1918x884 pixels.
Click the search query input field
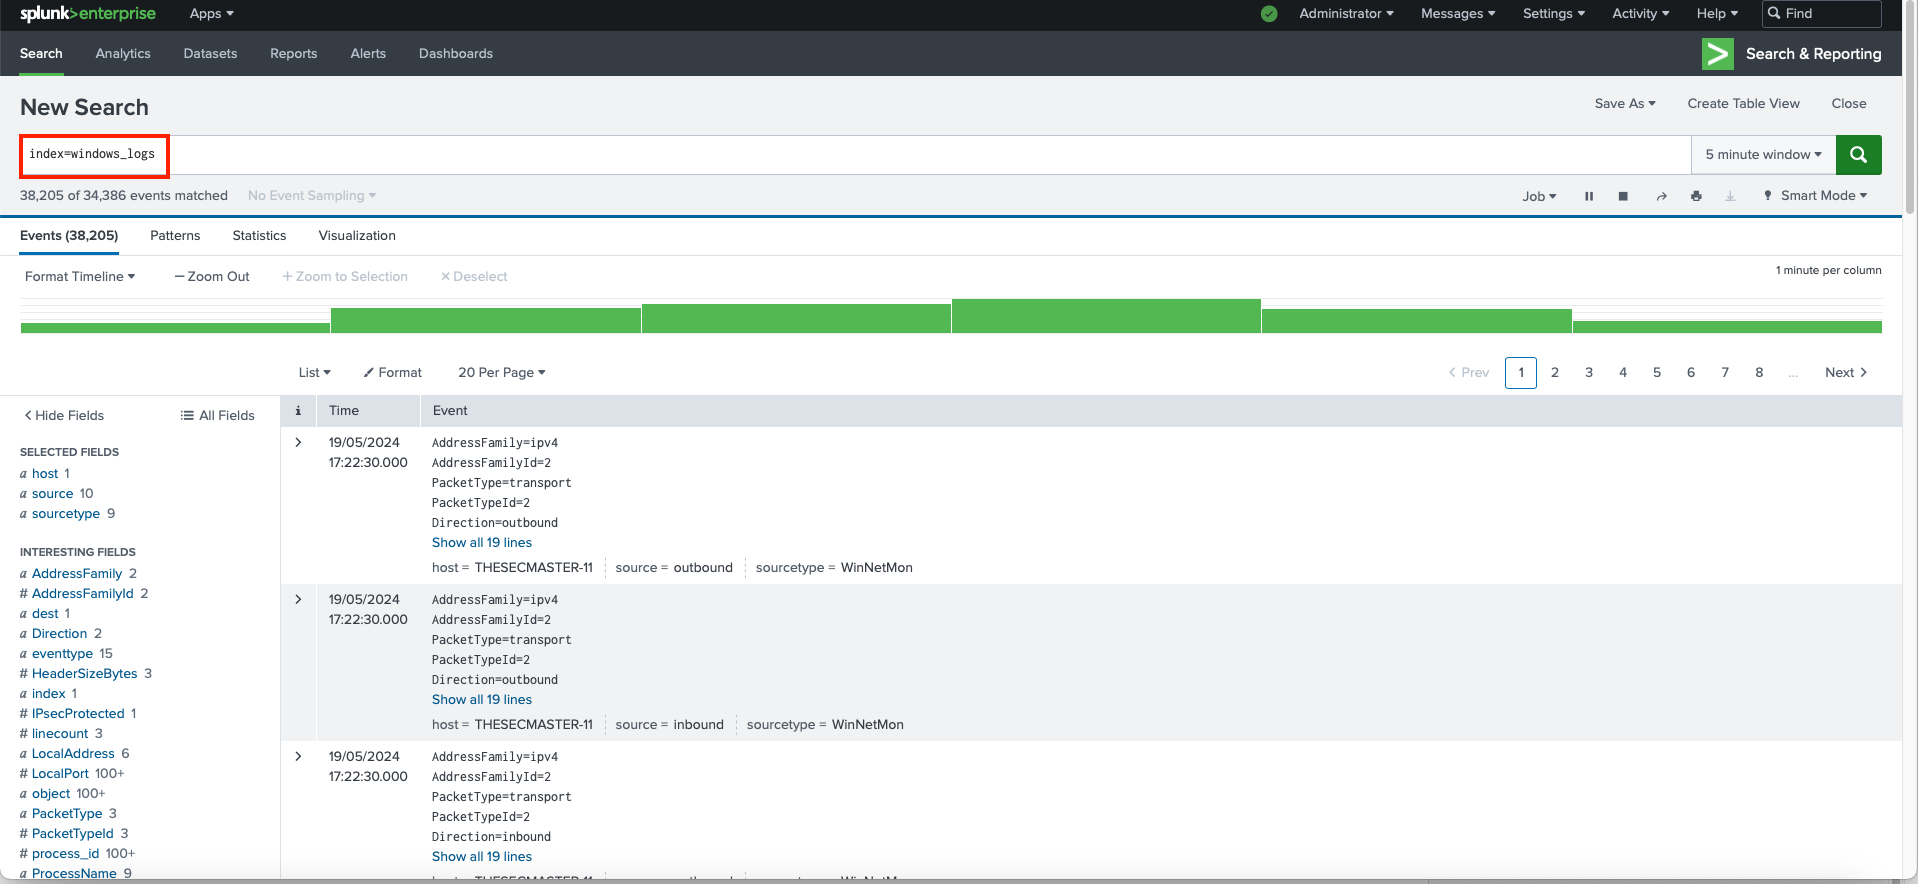tap(855, 155)
